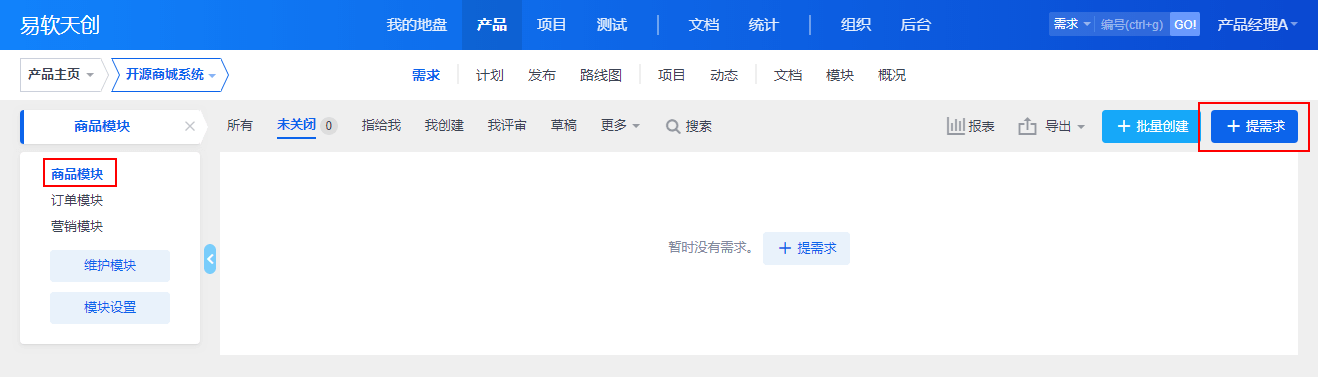Open the 动态 sub-navigation tab
Screen dimensions: 1318x377
click(724, 75)
